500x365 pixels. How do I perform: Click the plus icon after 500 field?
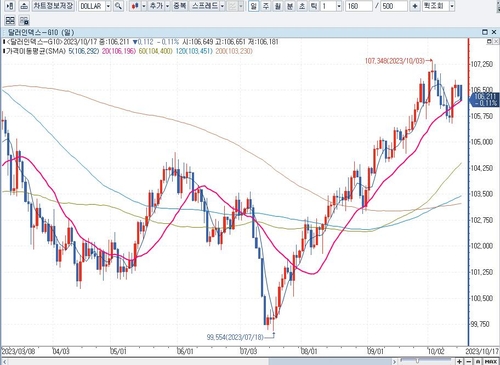414,6
